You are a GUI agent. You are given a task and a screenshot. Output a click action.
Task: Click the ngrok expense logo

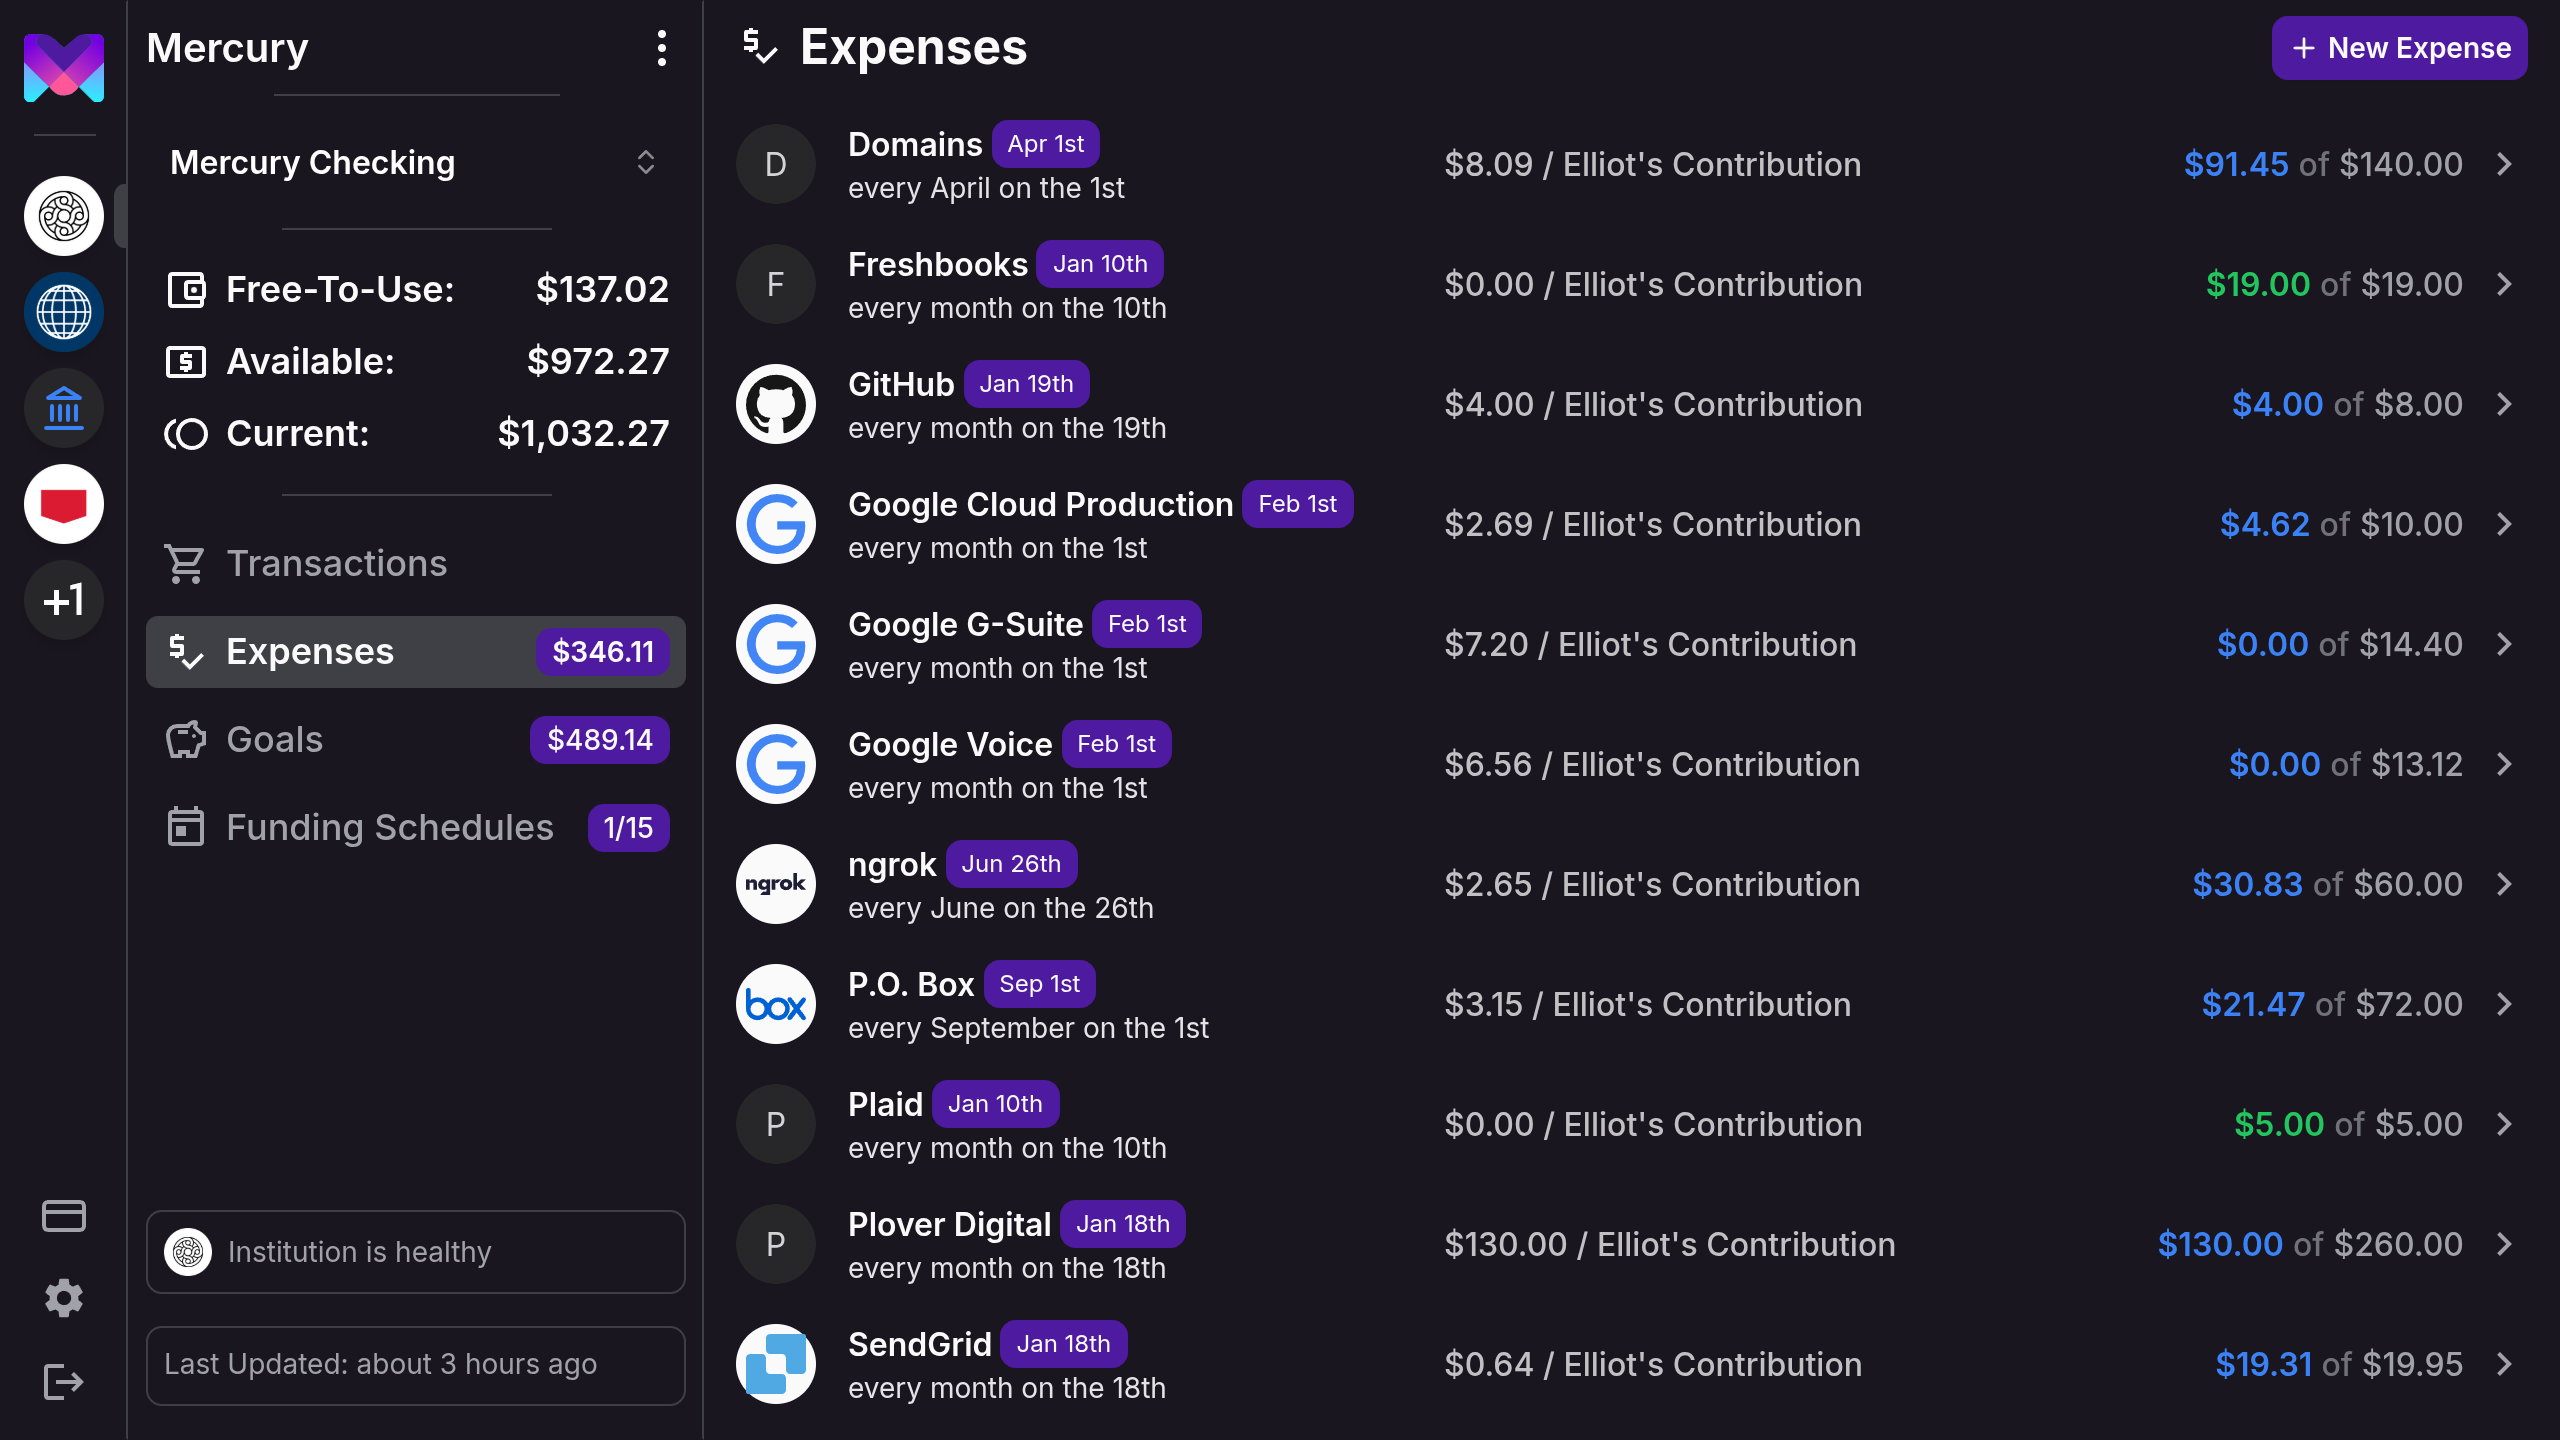[x=775, y=884]
